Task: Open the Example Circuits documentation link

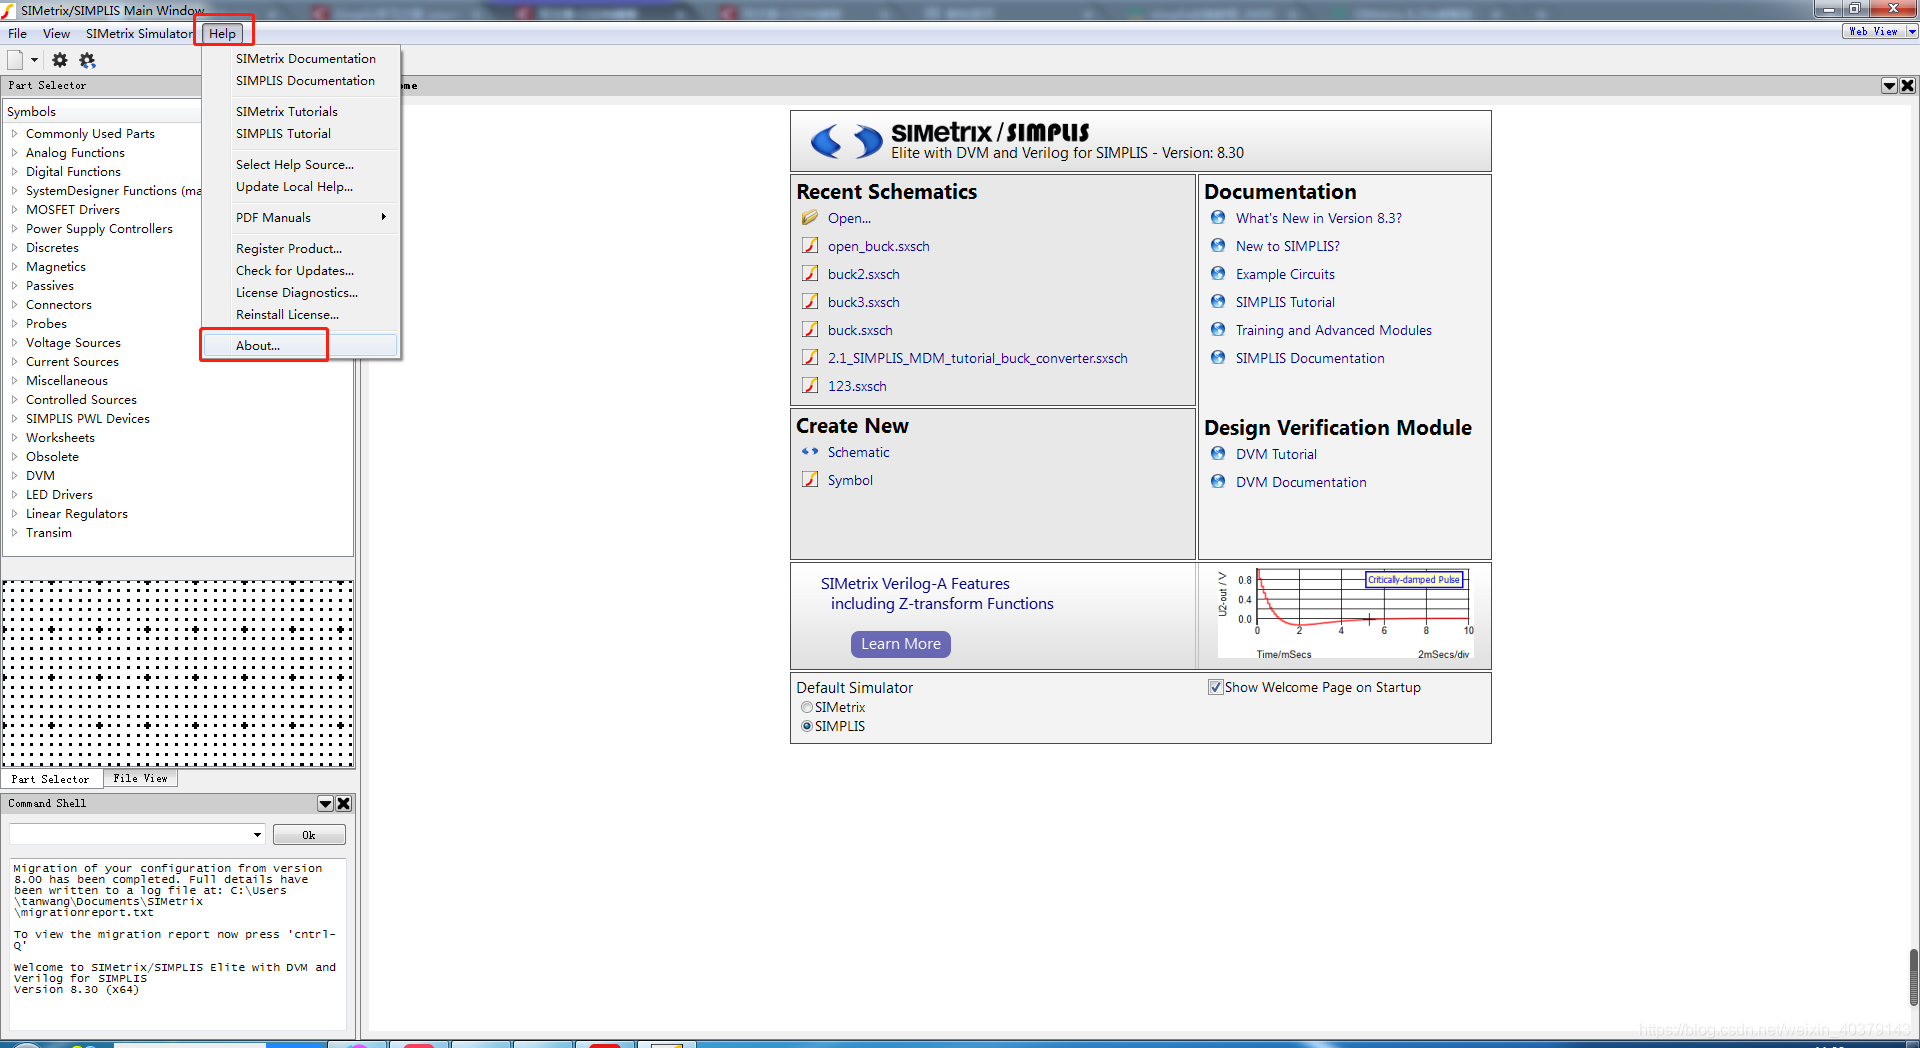Action: click(1285, 274)
